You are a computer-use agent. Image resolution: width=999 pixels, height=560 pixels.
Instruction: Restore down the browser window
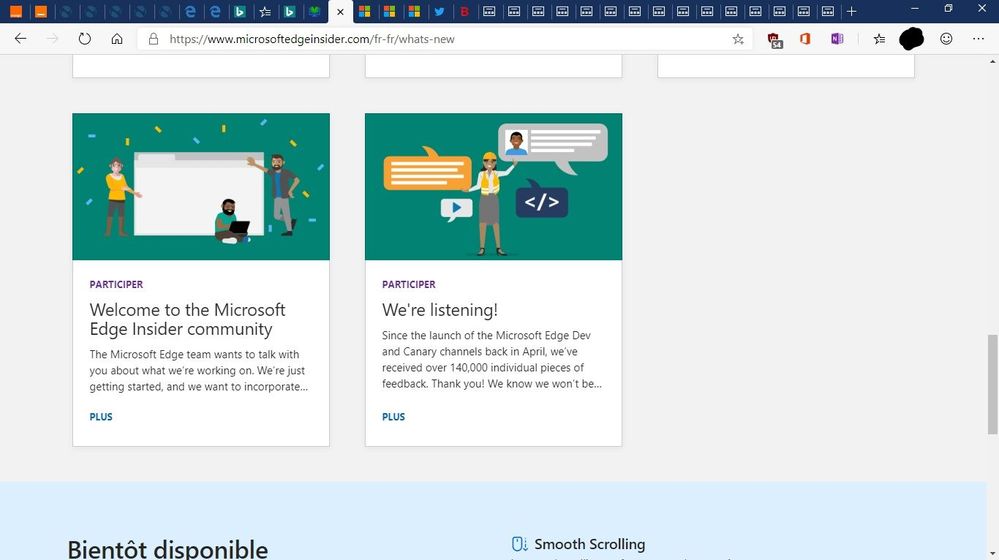(948, 8)
